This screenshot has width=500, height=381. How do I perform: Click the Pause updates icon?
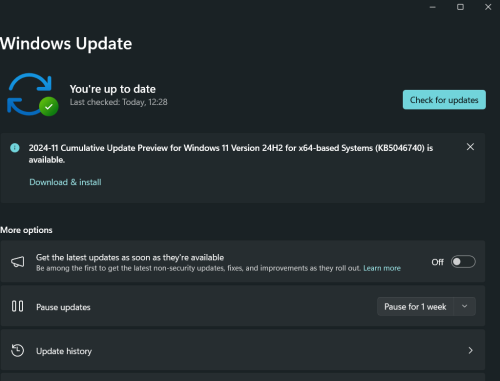(17, 306)
